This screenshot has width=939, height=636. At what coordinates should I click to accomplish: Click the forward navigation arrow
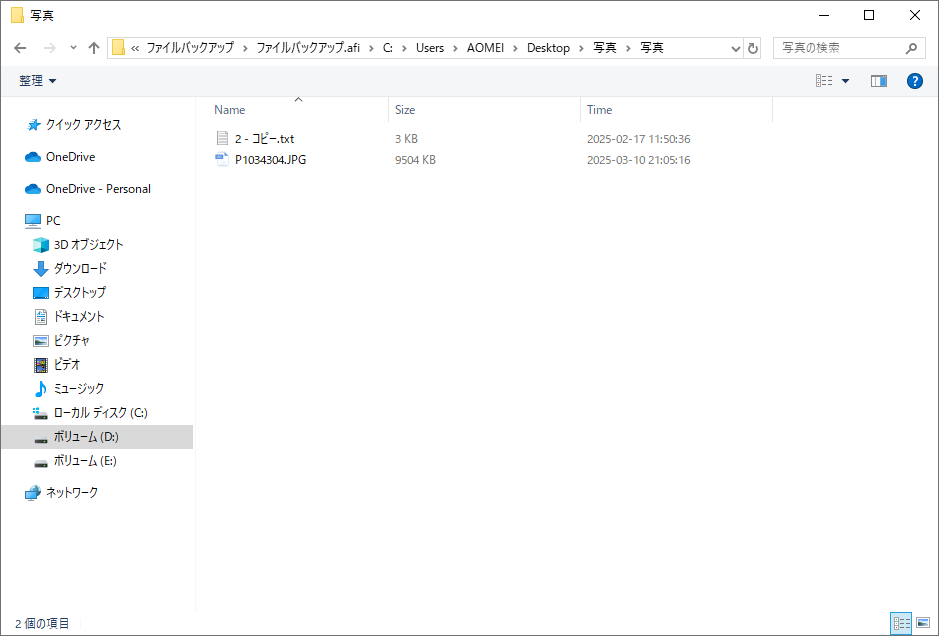(50, 48)
